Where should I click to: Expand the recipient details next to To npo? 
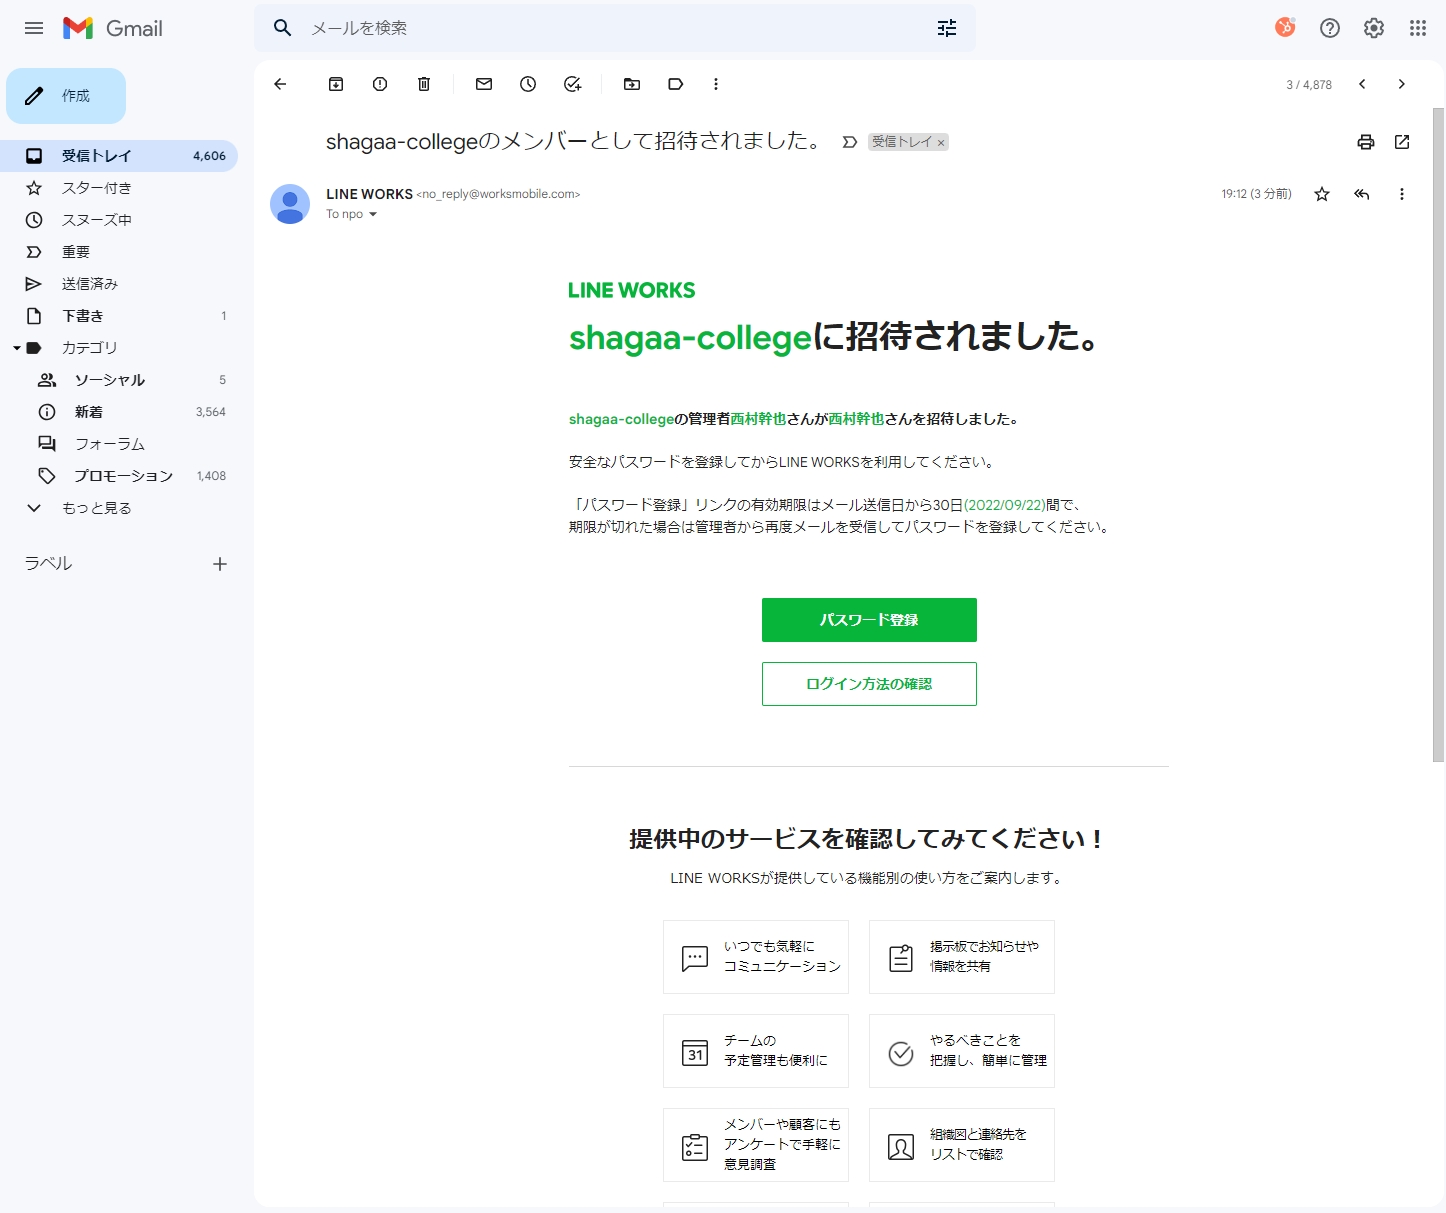click(373, 215)
